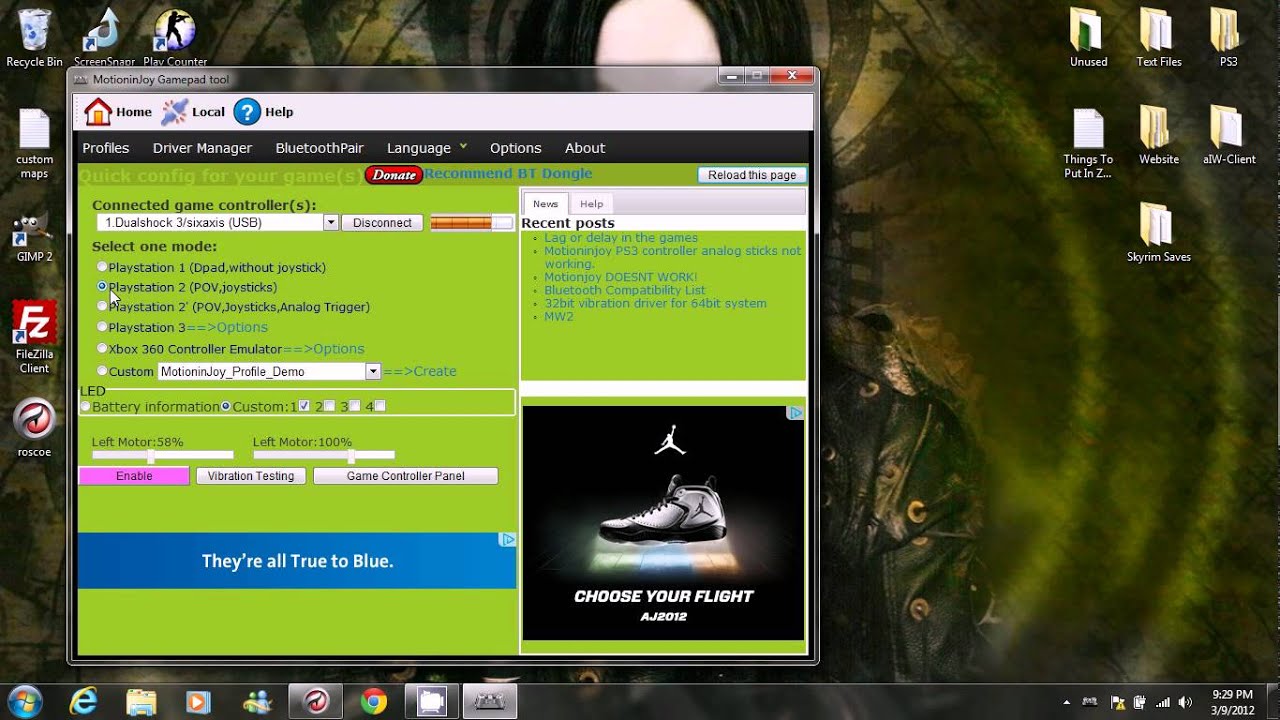This screenshot has height=720, width=1280.
Task: Toggle LED 1 checkbox
Action: (304, 406)
